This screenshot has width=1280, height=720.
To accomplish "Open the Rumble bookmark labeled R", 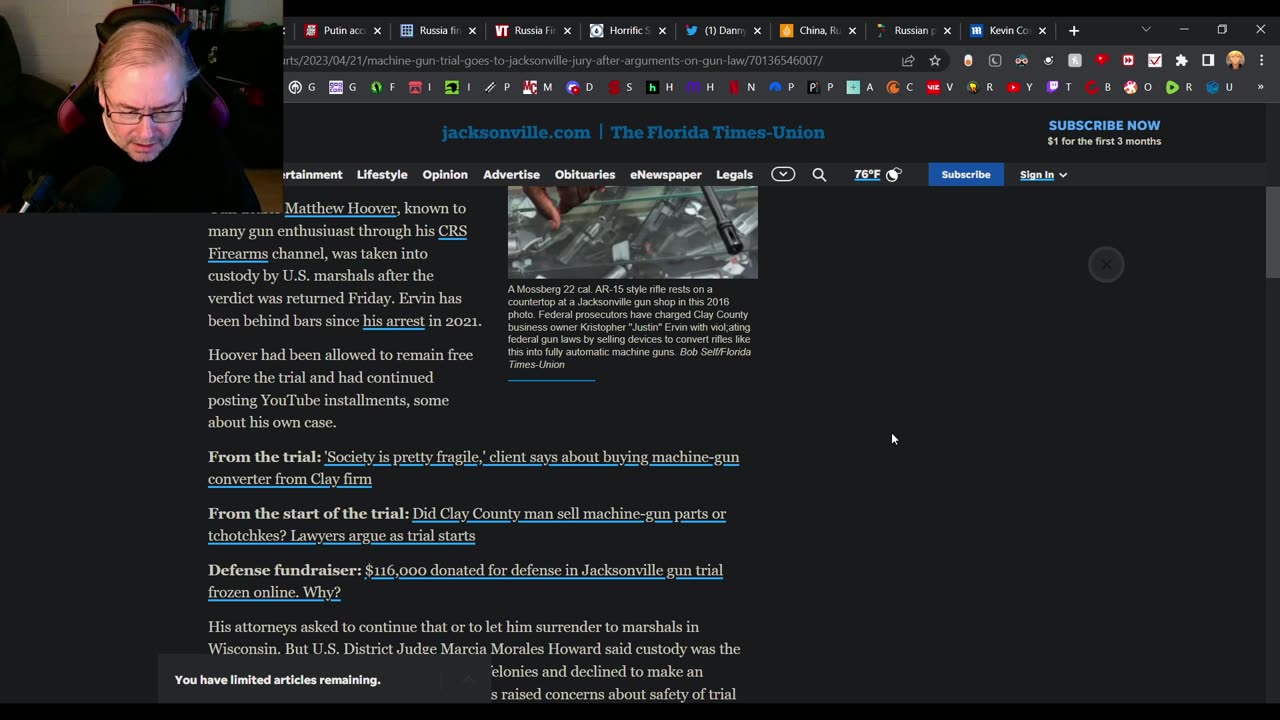I will pos(1180,87).
